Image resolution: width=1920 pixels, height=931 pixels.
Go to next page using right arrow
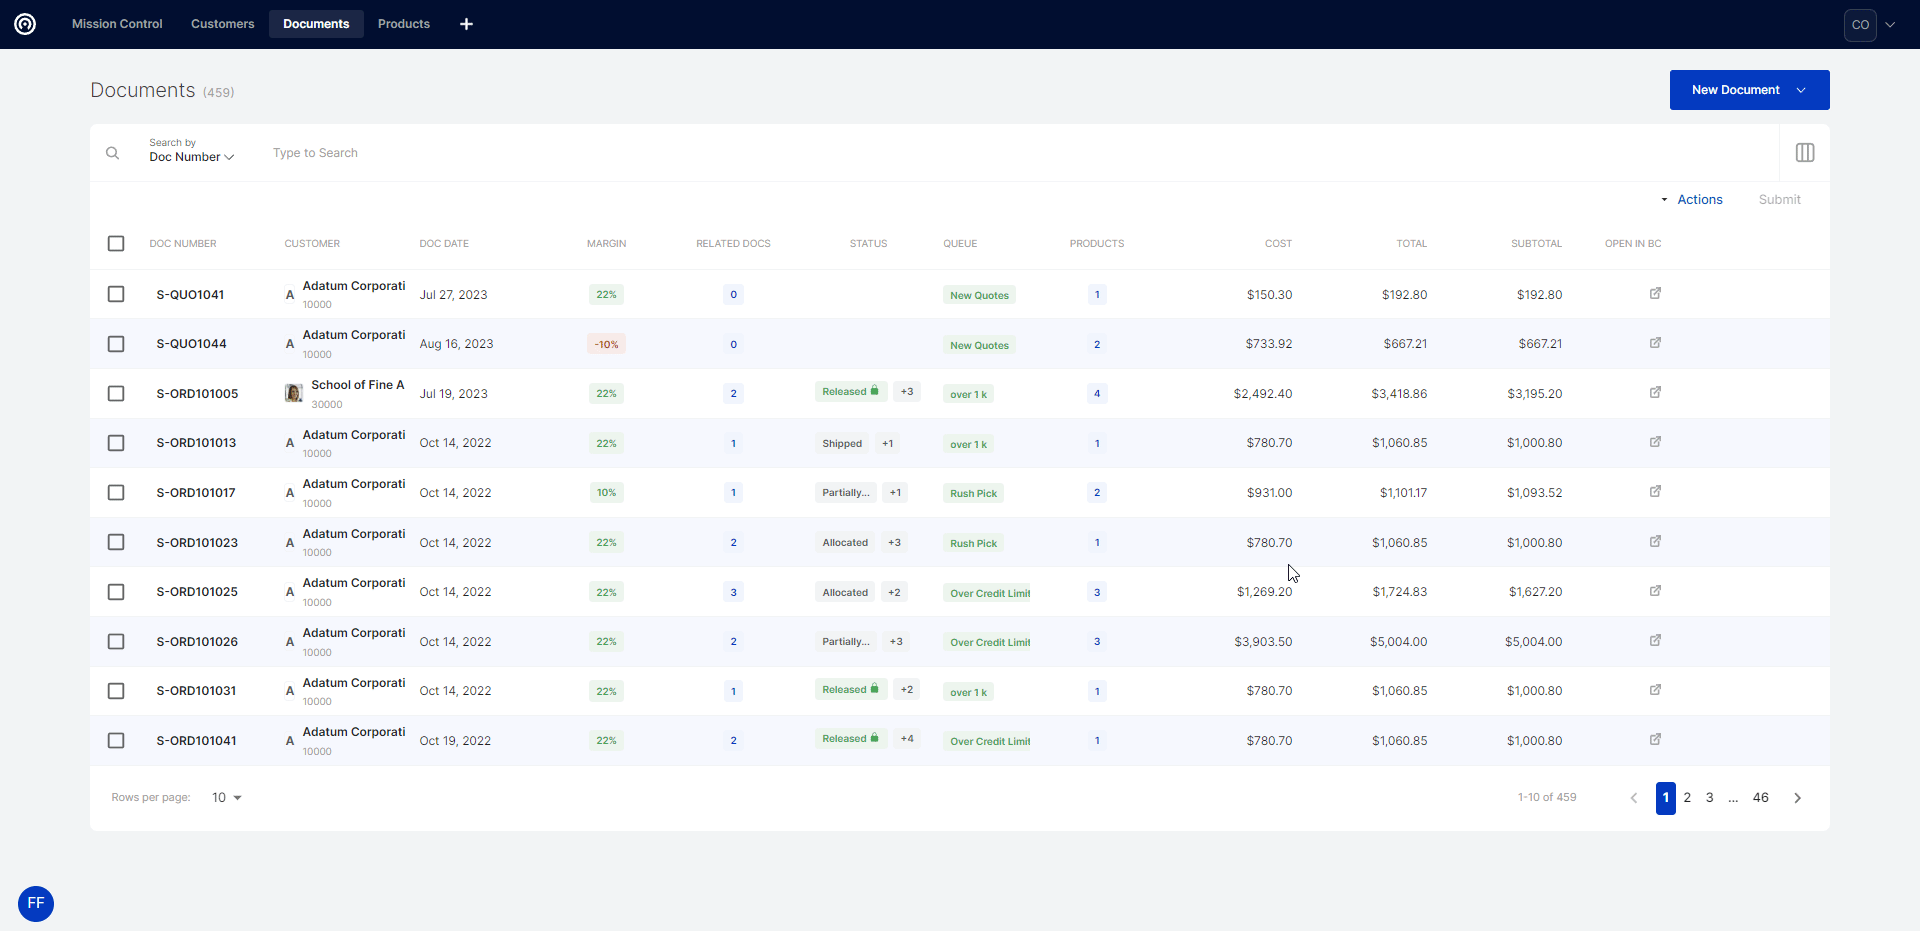pos(1797,798)
